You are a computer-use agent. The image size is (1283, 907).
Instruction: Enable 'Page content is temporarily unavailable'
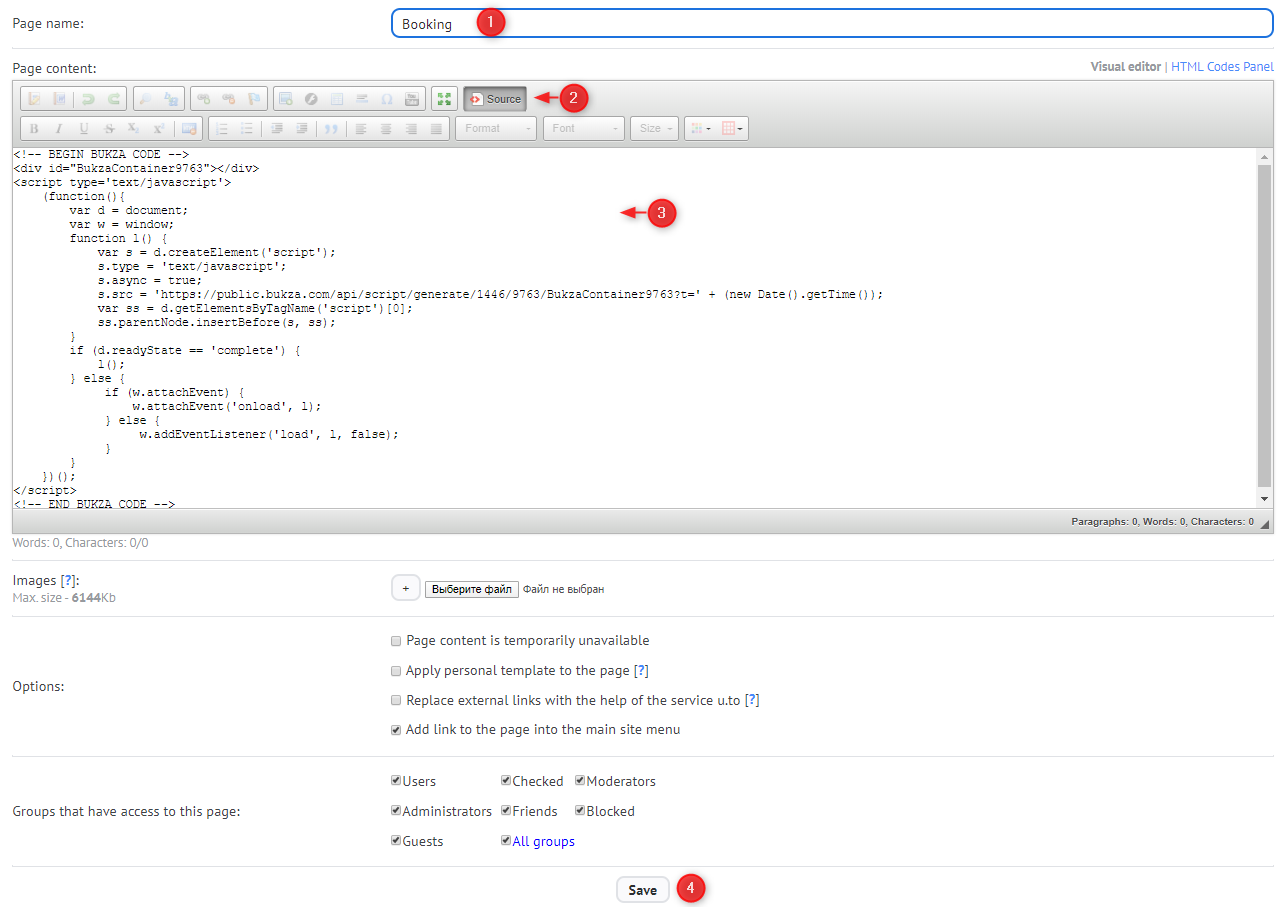pyautogui.click(x=396, y=641)
